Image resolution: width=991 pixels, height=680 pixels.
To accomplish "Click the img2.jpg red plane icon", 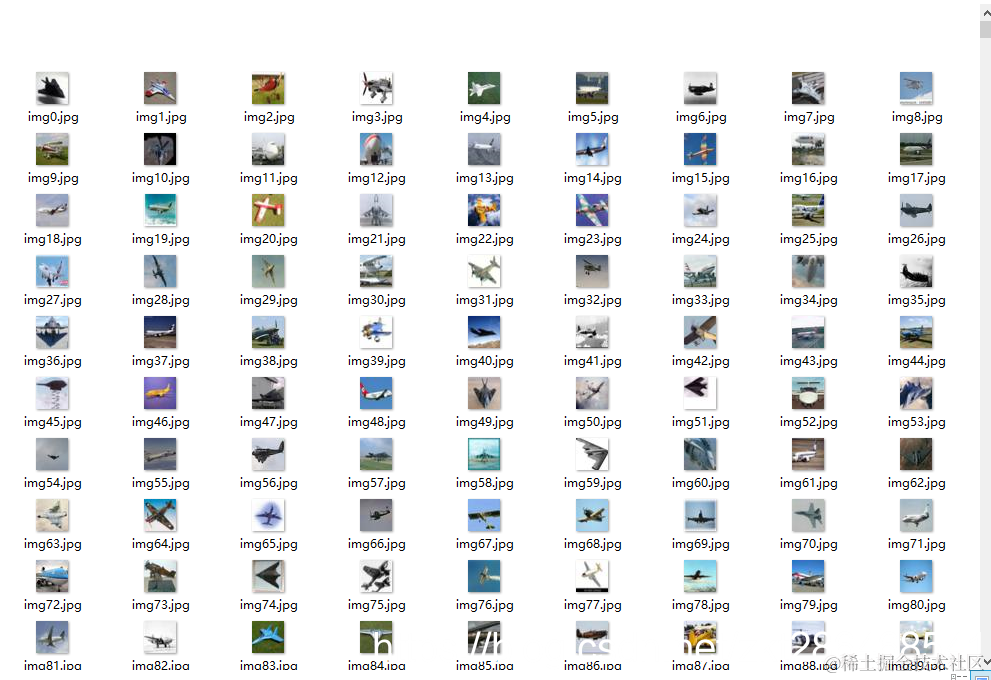I will (x=269, y=88).
